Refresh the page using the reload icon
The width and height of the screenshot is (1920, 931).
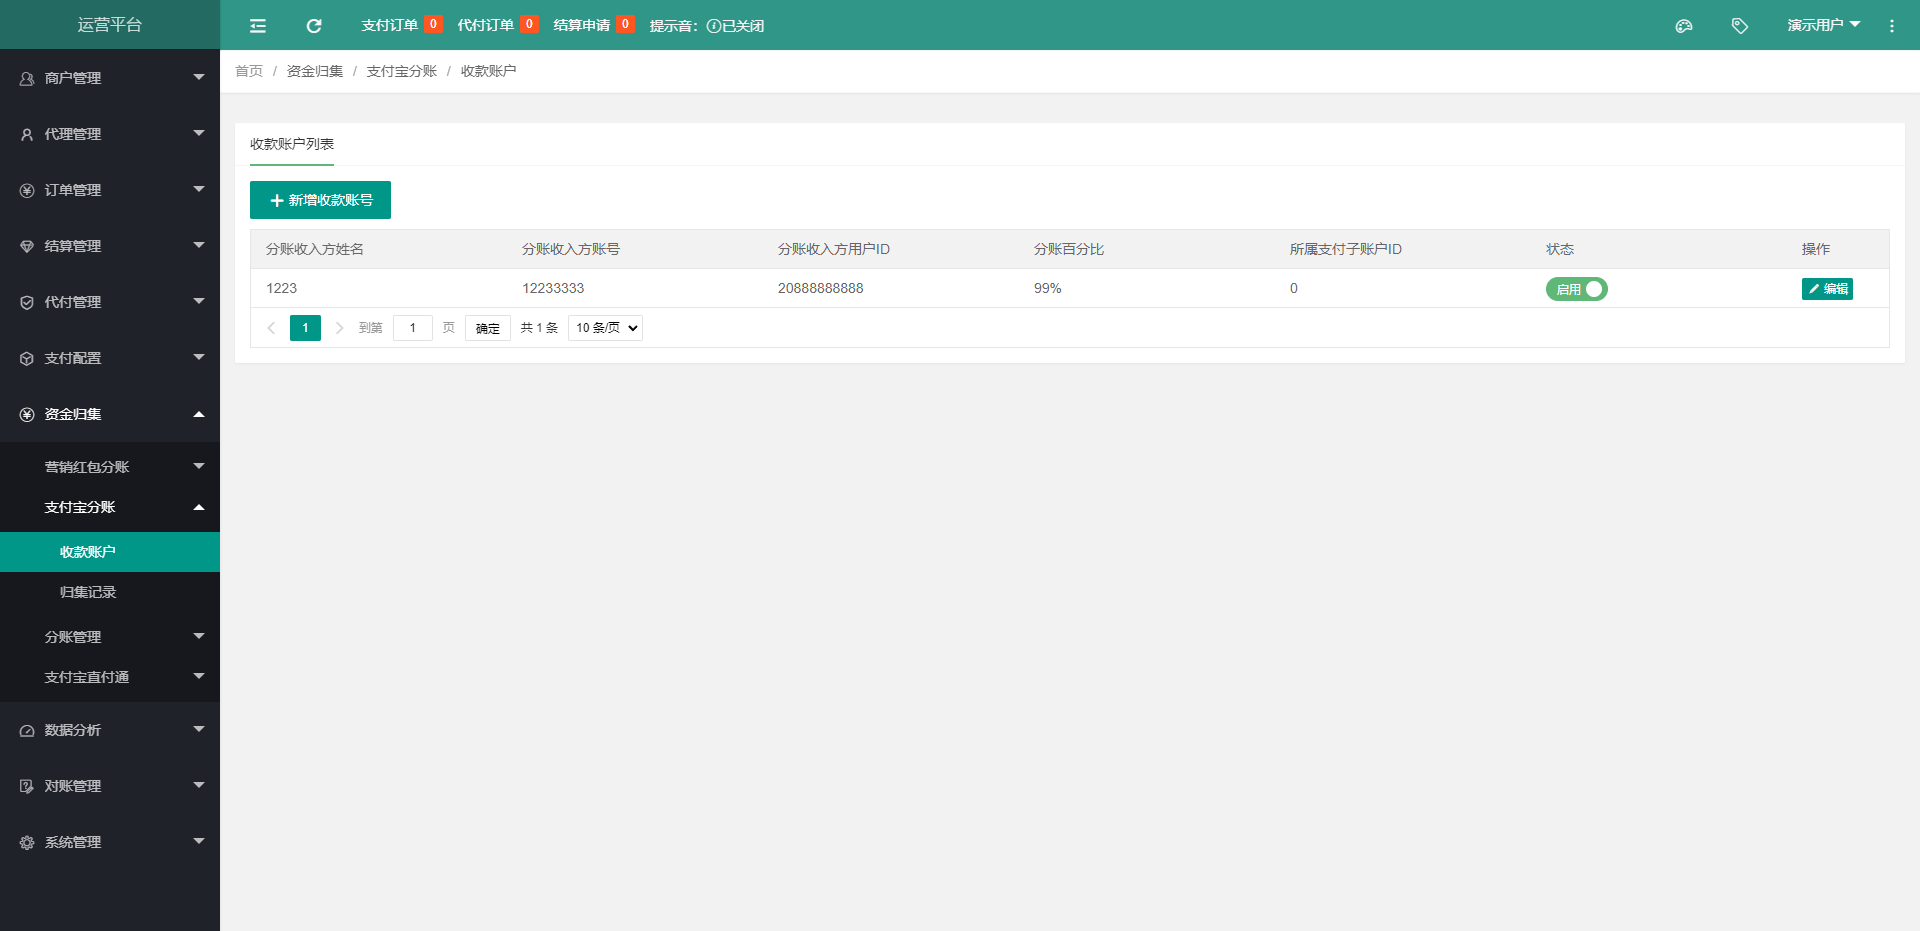point(313,25)
